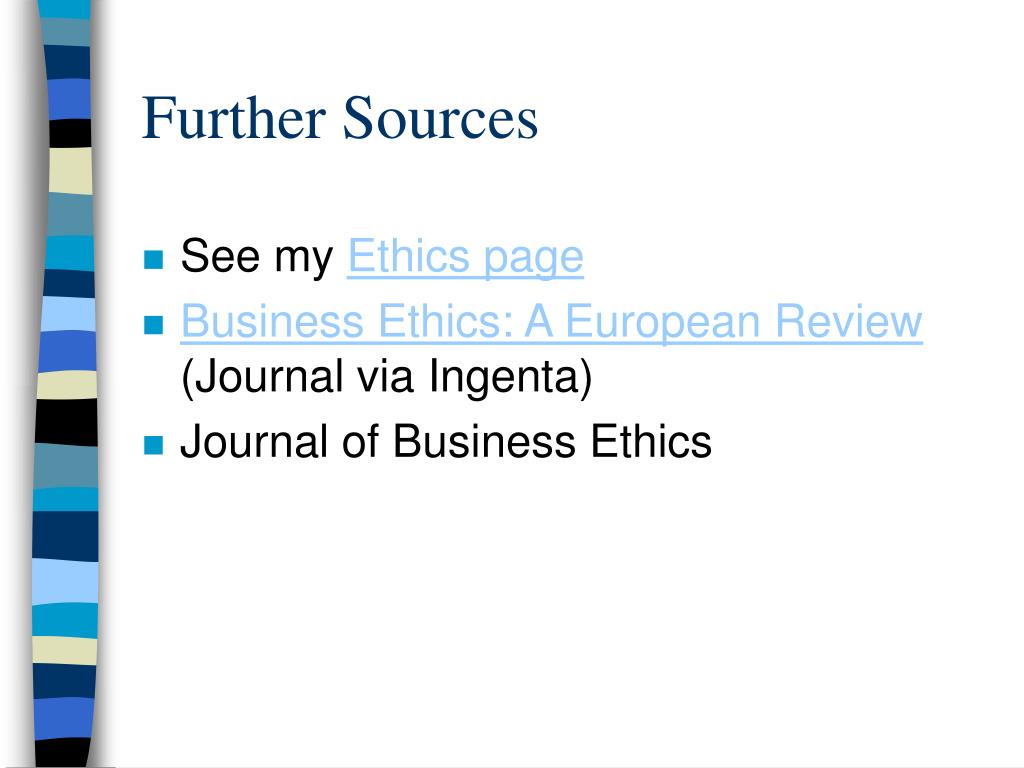Viewport: 1024px width, 768px height.
Task: Click the bullet before Journal of Business Ethics
Action: [x=153, y=445]
